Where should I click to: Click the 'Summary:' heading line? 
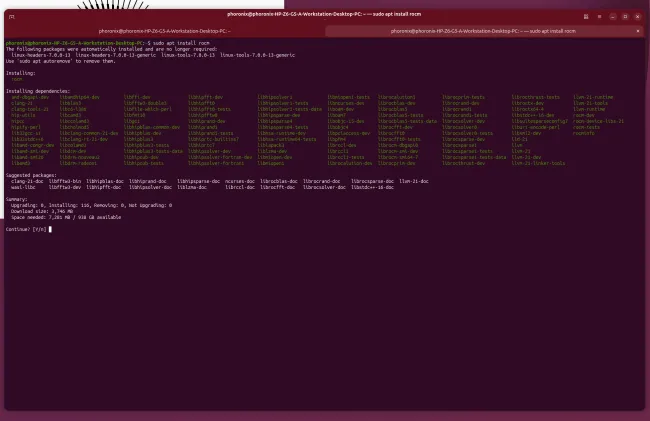(x=17, y=199)
